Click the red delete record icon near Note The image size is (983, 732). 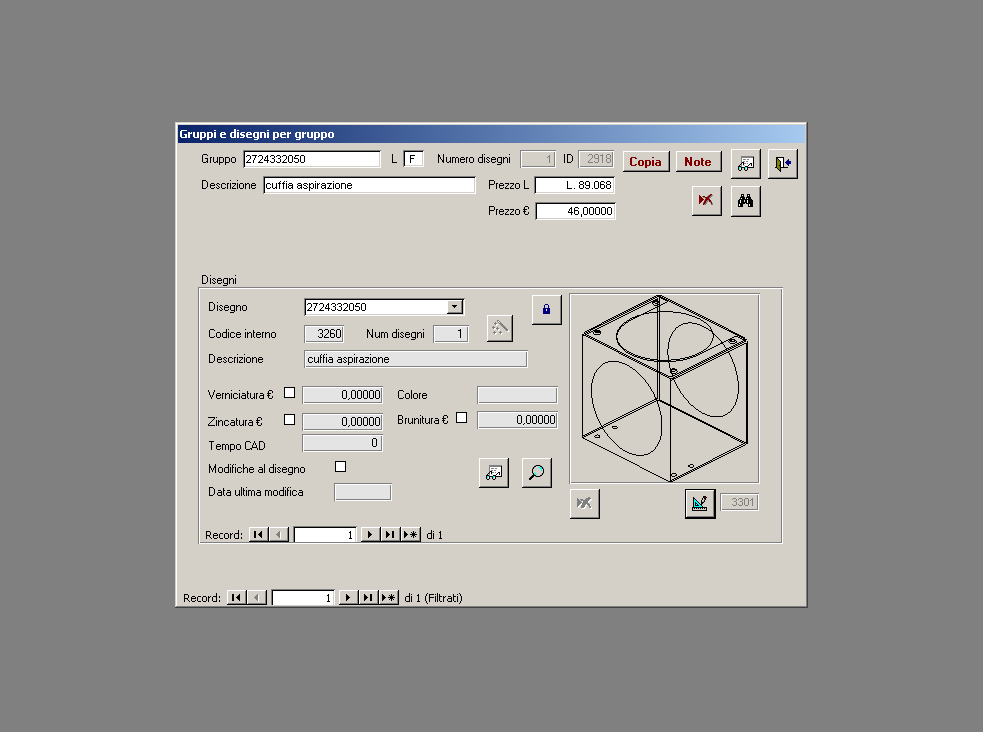[707, 201]
